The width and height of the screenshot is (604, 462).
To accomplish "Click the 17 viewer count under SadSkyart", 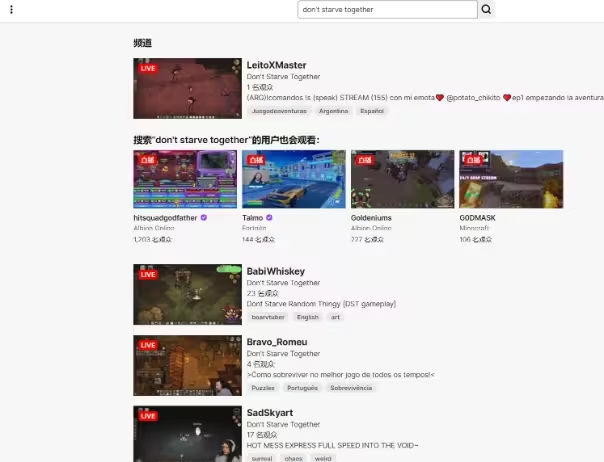I will tap(262, 435).
